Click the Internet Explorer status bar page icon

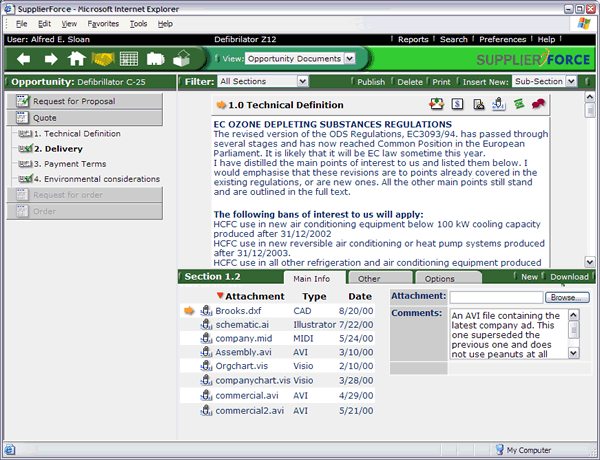[x=10, y=450]
